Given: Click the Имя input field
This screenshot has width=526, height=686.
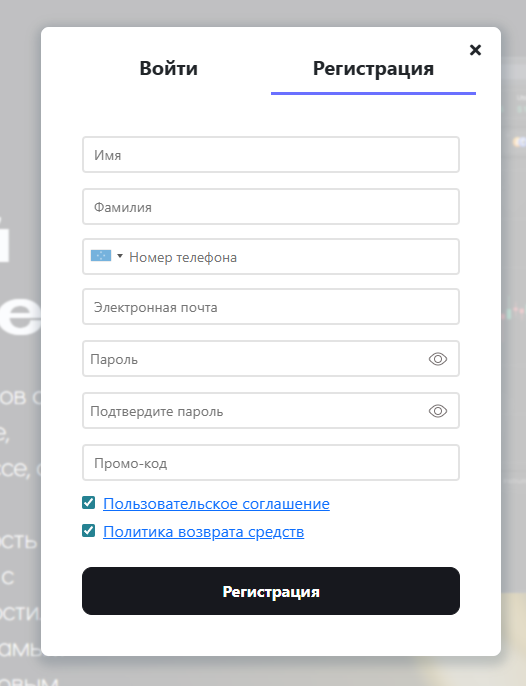Looking at the screenshot, I should (271, 155).
